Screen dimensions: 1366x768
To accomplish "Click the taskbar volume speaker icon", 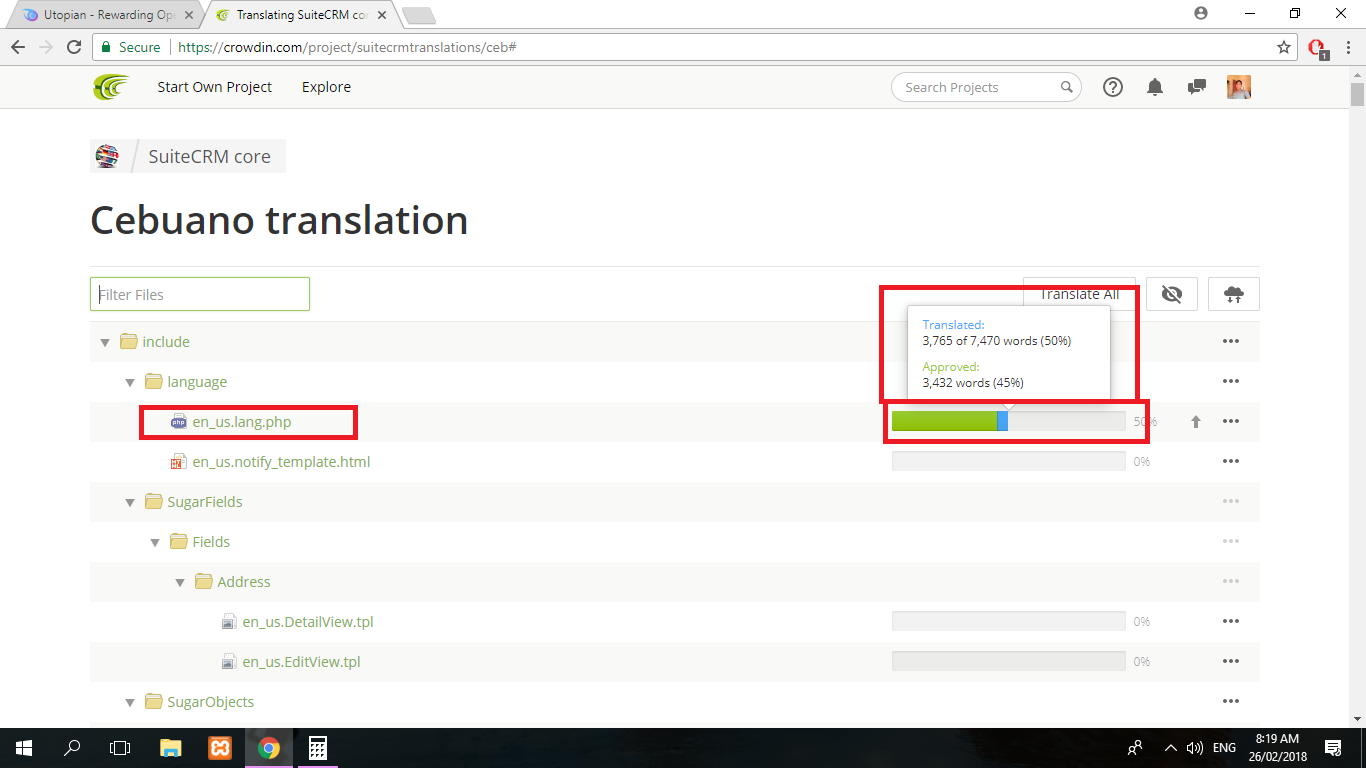I will coord(1195,748).
